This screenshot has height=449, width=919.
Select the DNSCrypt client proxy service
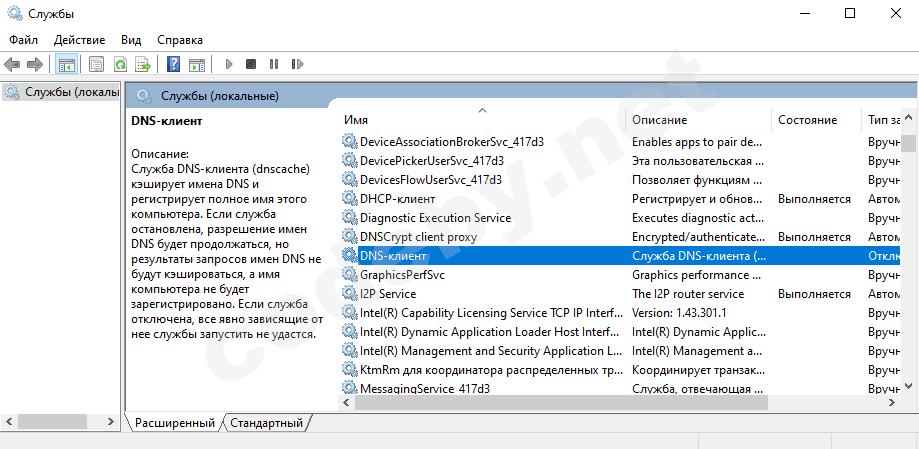click(418, 237)
